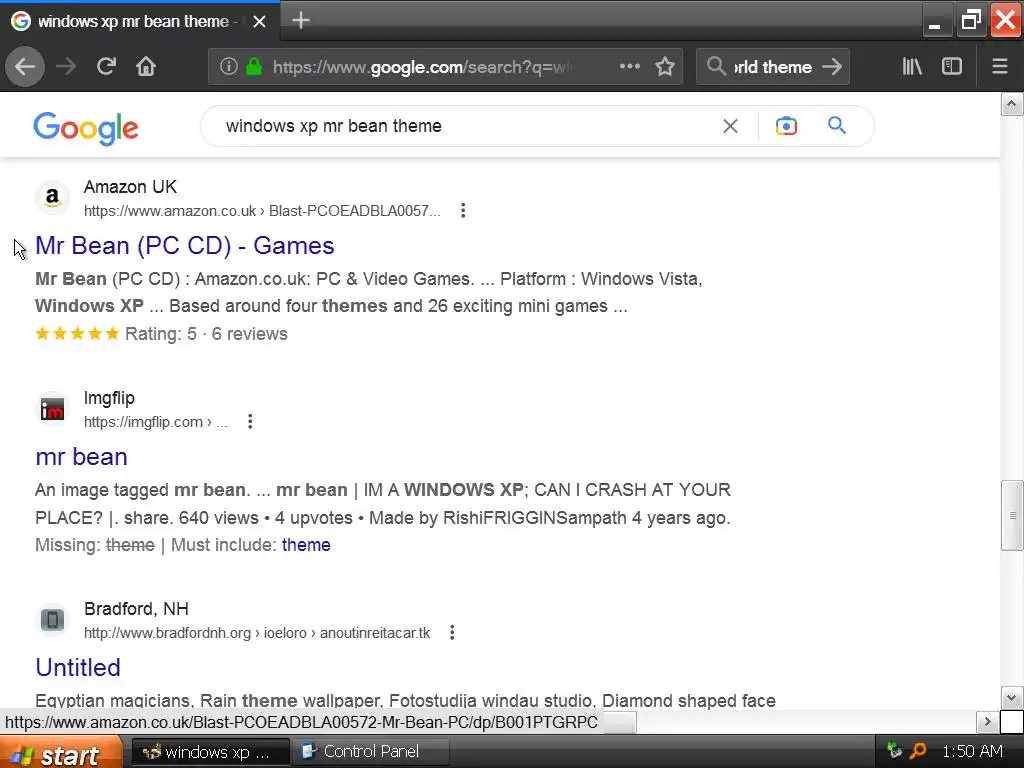Viewport: 1024px width, 768px height.
Task: Close the windows xp mr bean theme tab
Action: (x=259, y=22)
